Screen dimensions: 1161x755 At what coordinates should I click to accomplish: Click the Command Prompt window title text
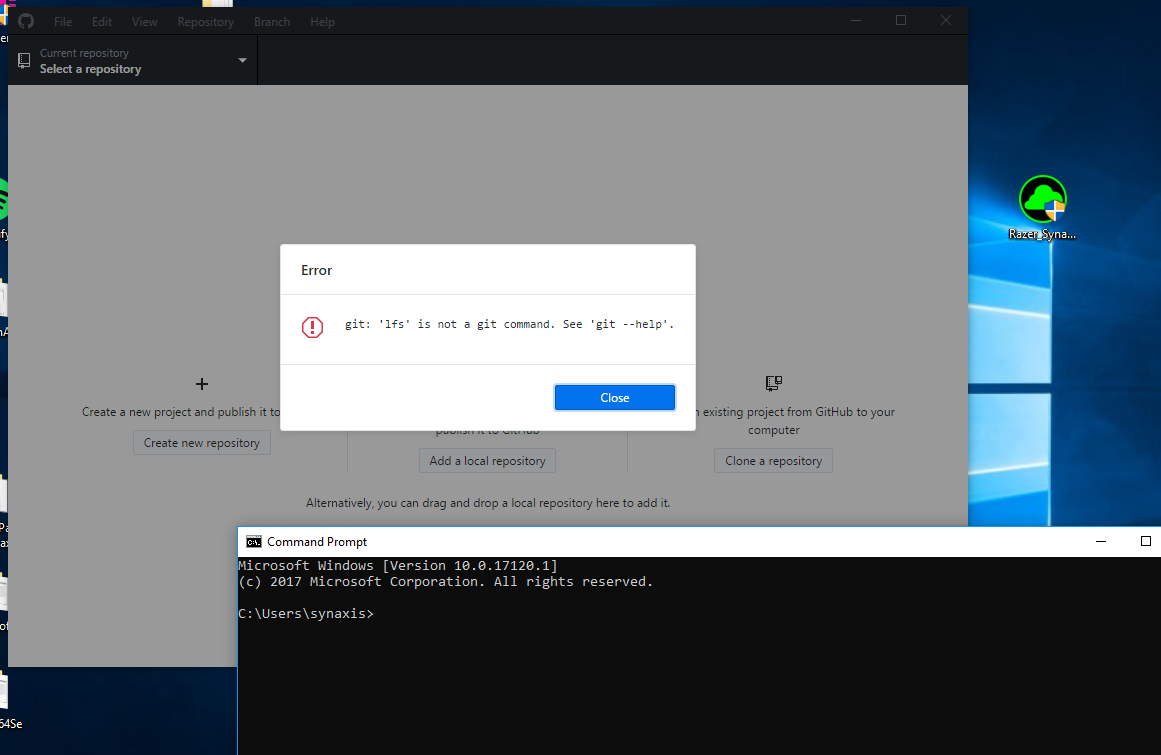[x=317, y=542]
